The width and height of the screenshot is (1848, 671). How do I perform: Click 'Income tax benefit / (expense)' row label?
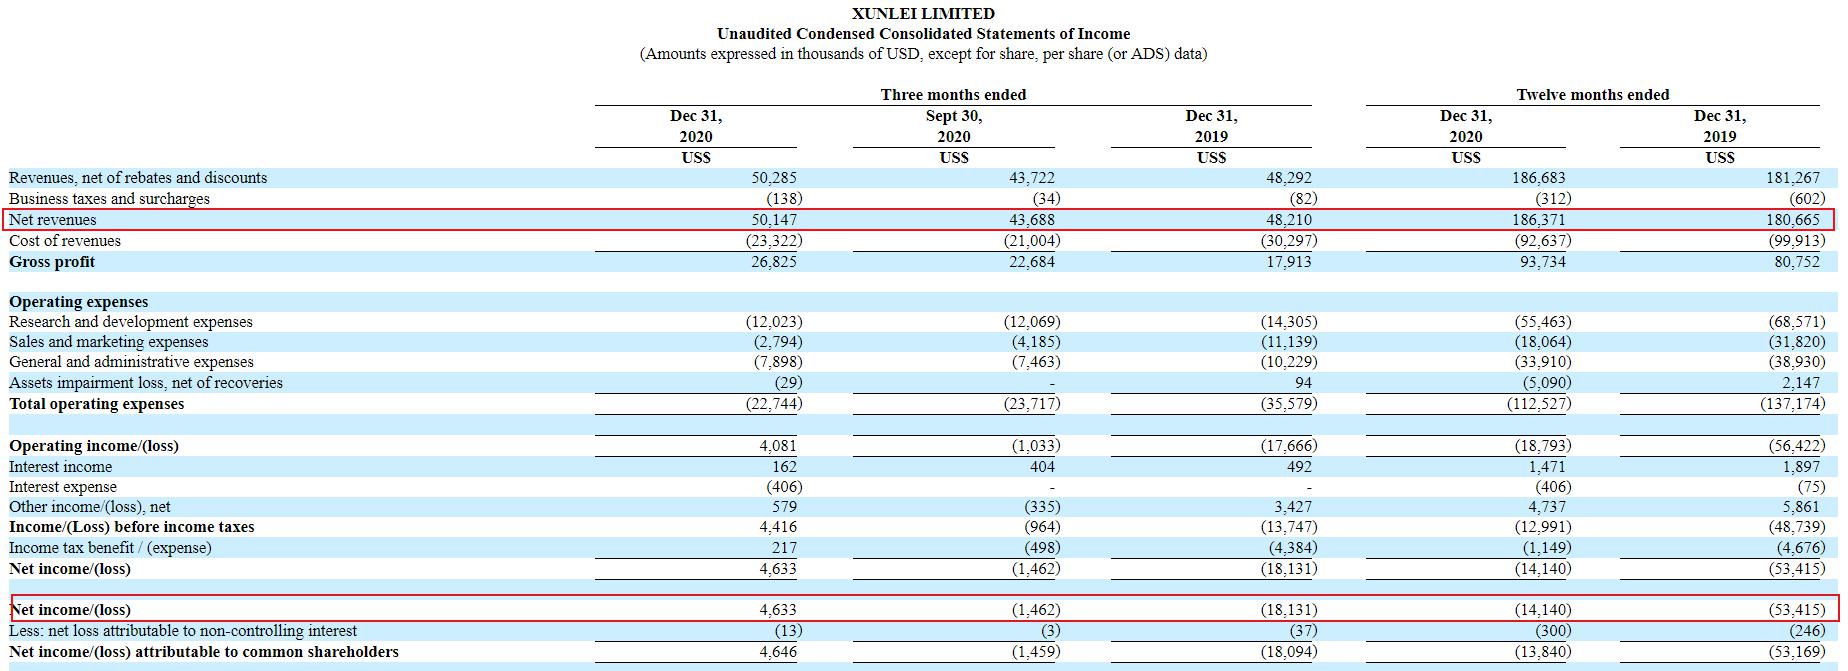click(x=110, y=548)
